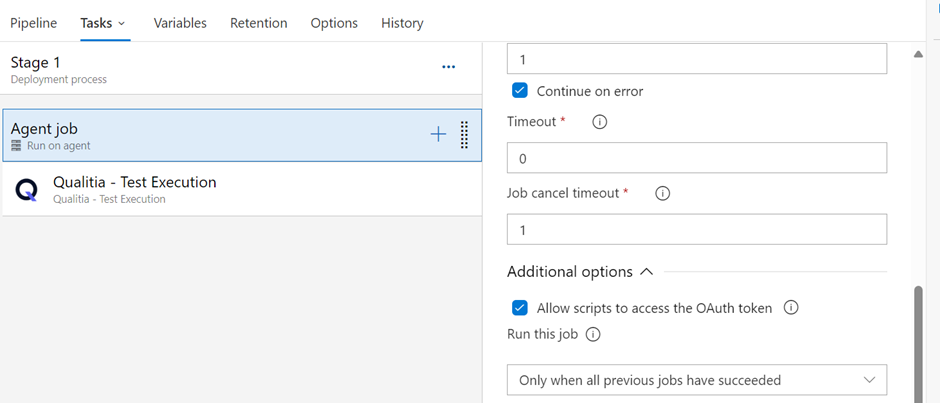Expand the Tasks tab dropdown chevron
Image resolution: width=940 pixels, height=403 pixels.
pyautogui.click(x=122, y=23)
